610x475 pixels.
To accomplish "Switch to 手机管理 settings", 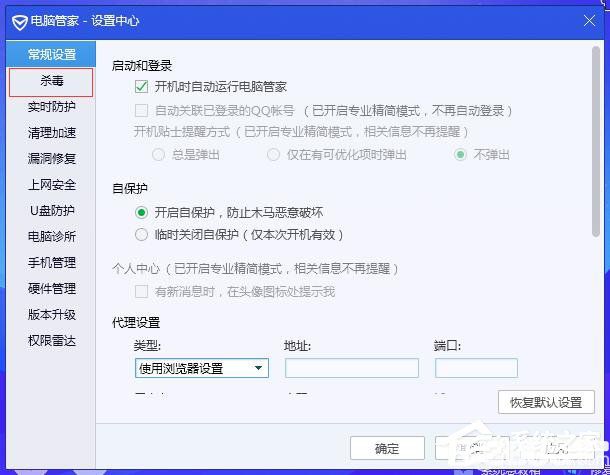I will [x=51, y=263].
